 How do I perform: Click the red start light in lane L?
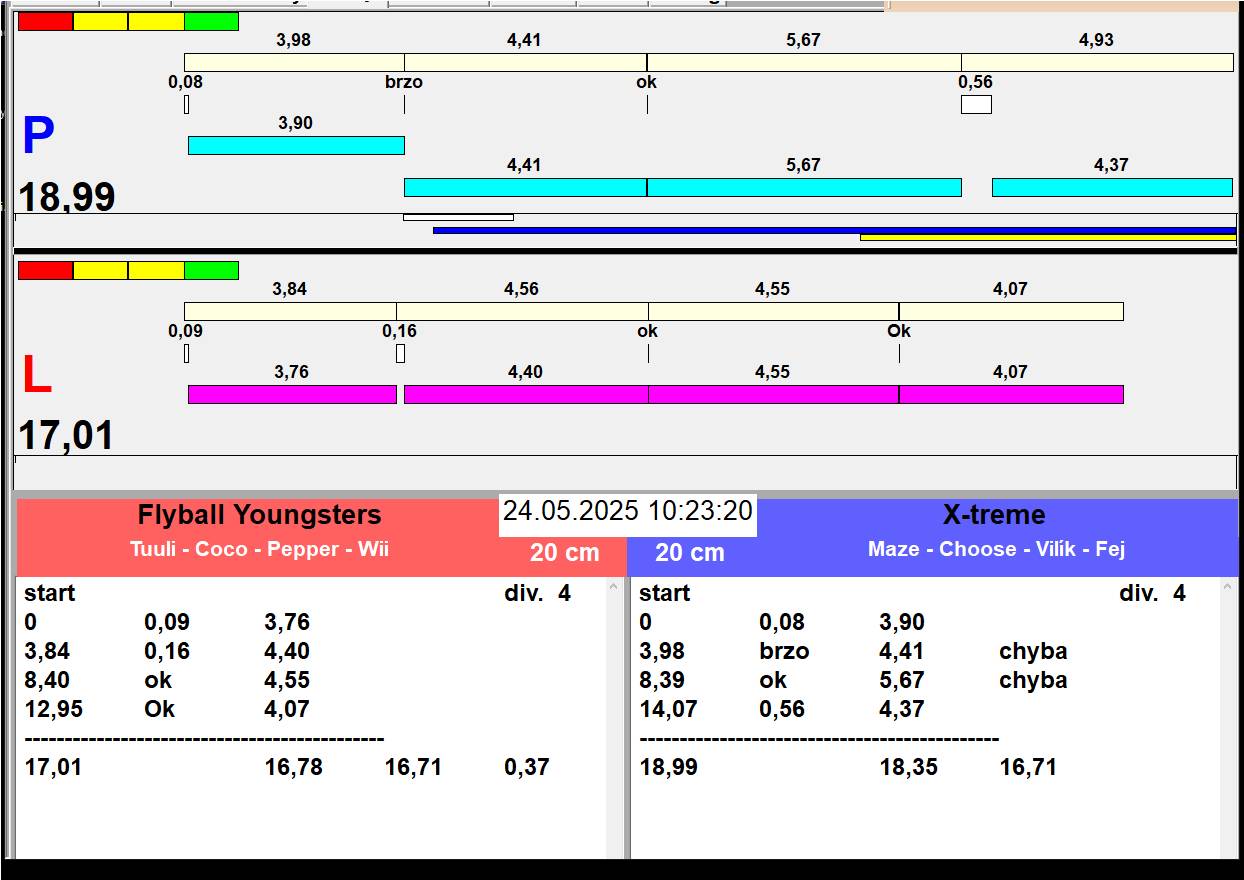coord(45,271)
